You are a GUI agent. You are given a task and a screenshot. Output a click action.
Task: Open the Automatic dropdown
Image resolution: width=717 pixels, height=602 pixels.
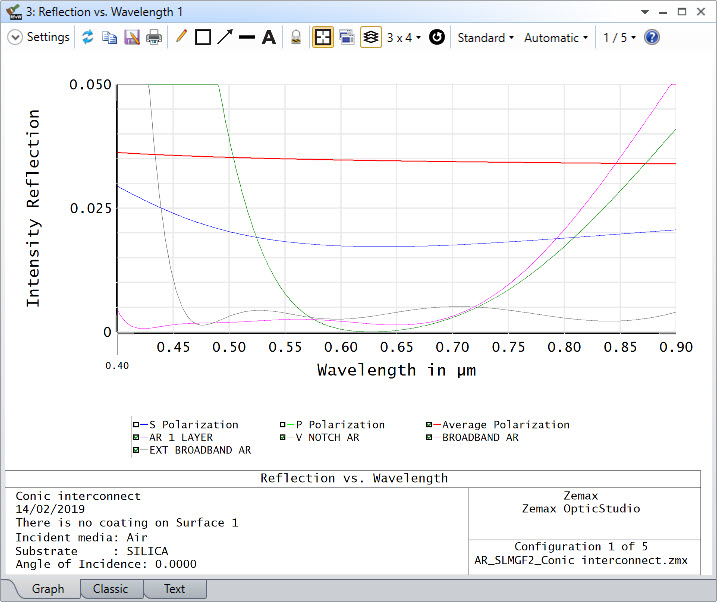(x=556, y=37)
